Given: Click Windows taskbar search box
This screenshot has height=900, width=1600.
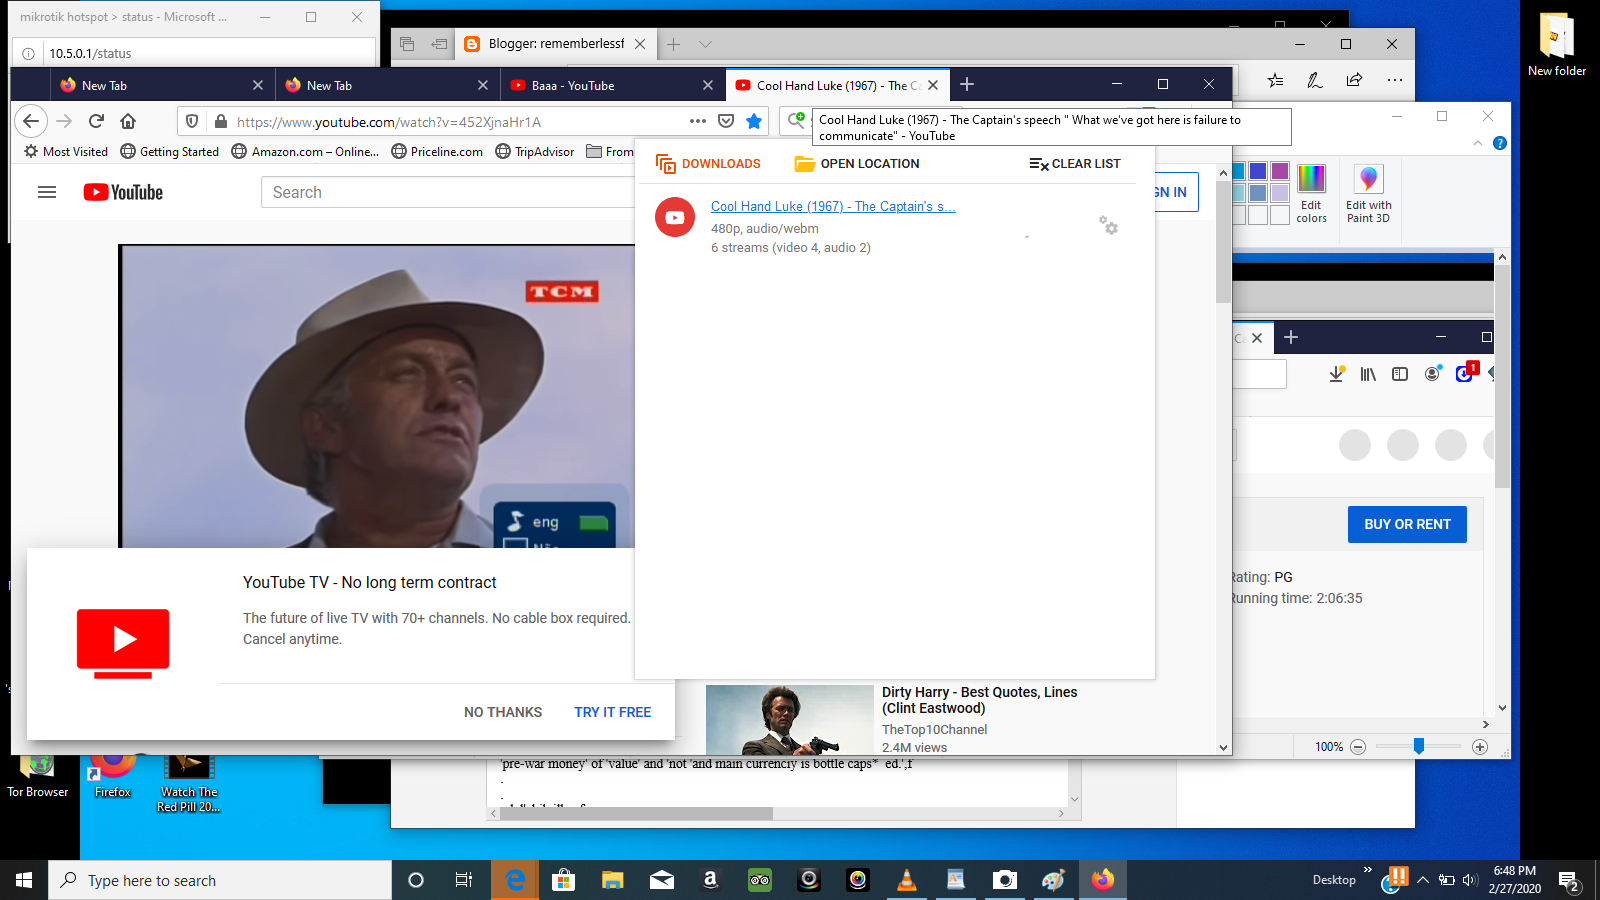Looking at the screenshot, I should click(220, 880).
